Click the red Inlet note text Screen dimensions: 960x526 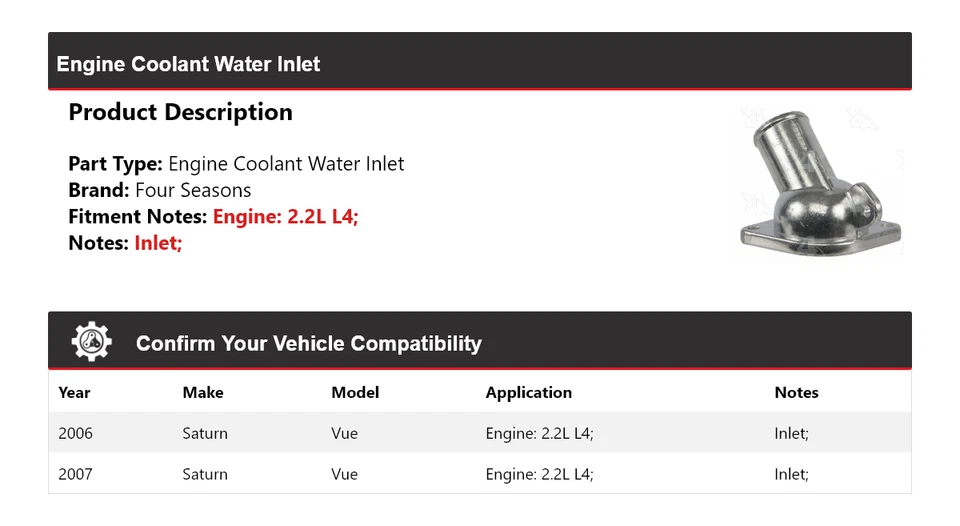pyautogui.click(x=158, y=242)
